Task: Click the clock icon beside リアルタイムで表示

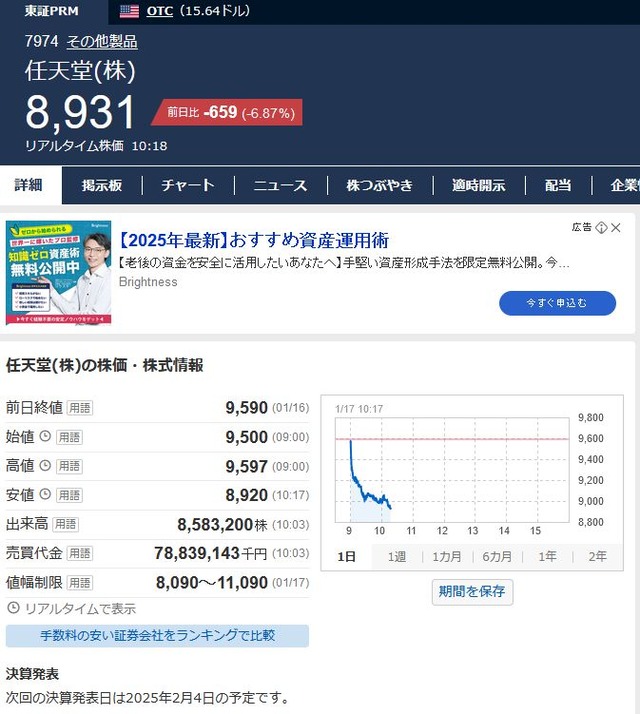Action: click(x=14, y=607)
